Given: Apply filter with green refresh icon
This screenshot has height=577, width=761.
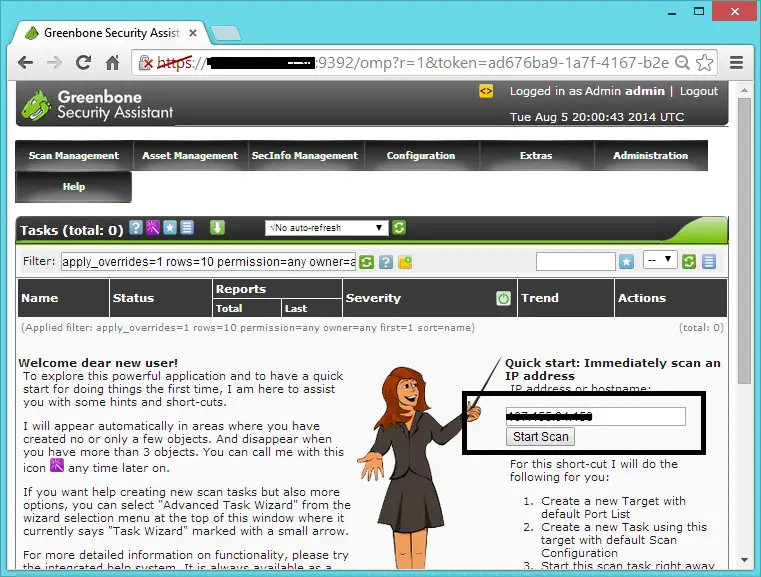Looking at the screenshot, I should (366, 262).
